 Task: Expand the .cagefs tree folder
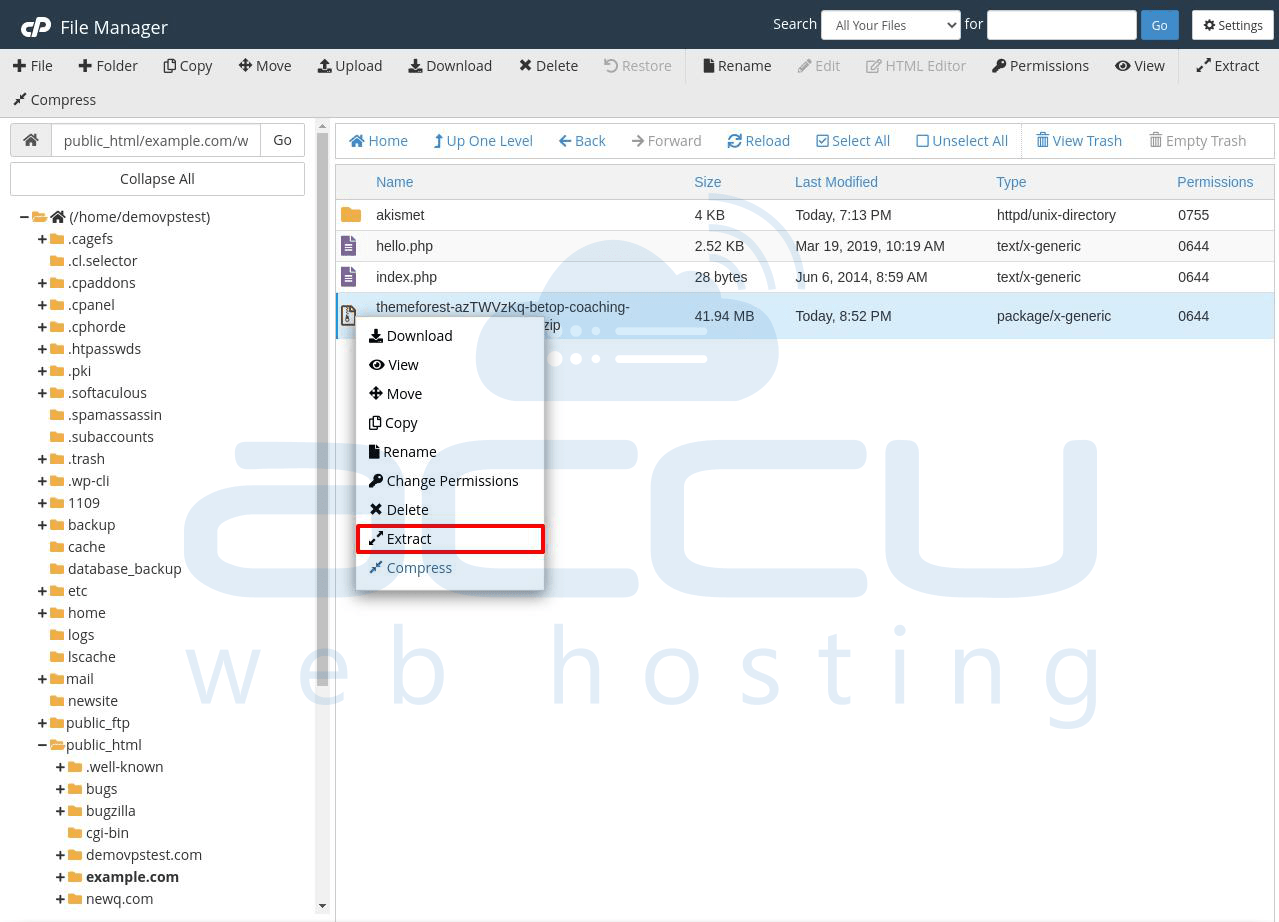pos(42,239)
